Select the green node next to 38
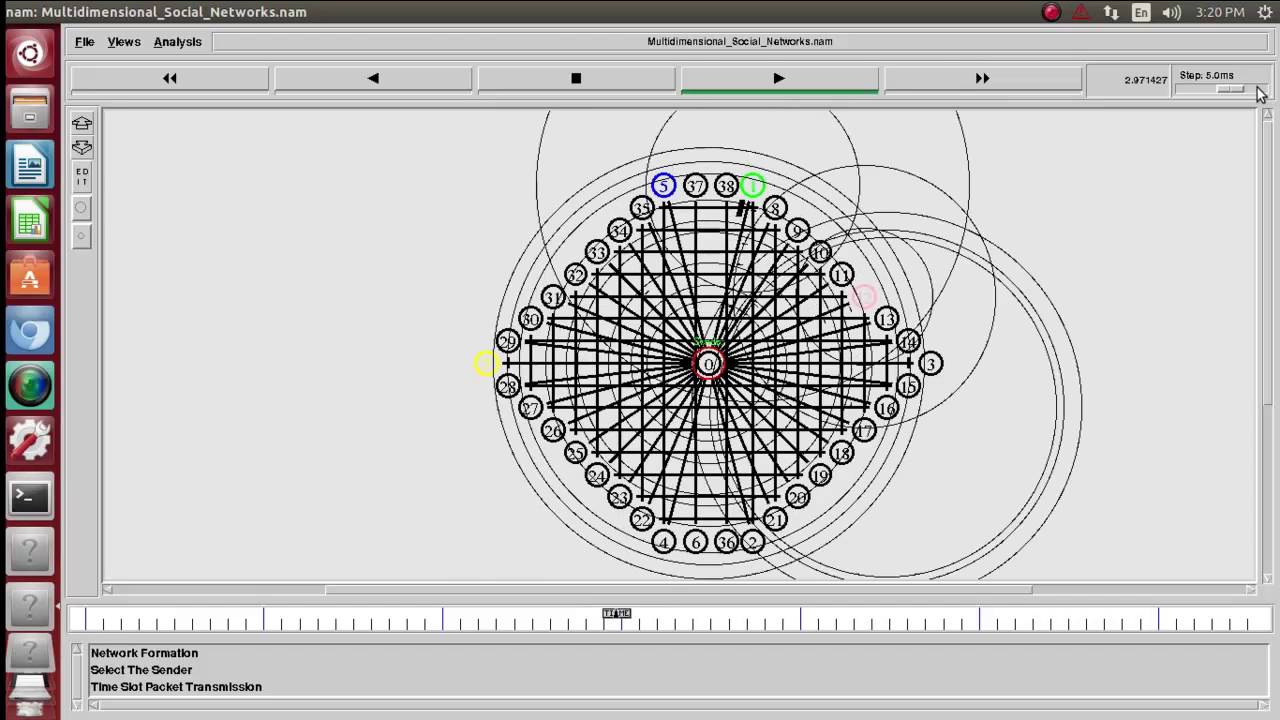Image resolution: width=1280 pixels, height=720 pixels. coord(754,185)
